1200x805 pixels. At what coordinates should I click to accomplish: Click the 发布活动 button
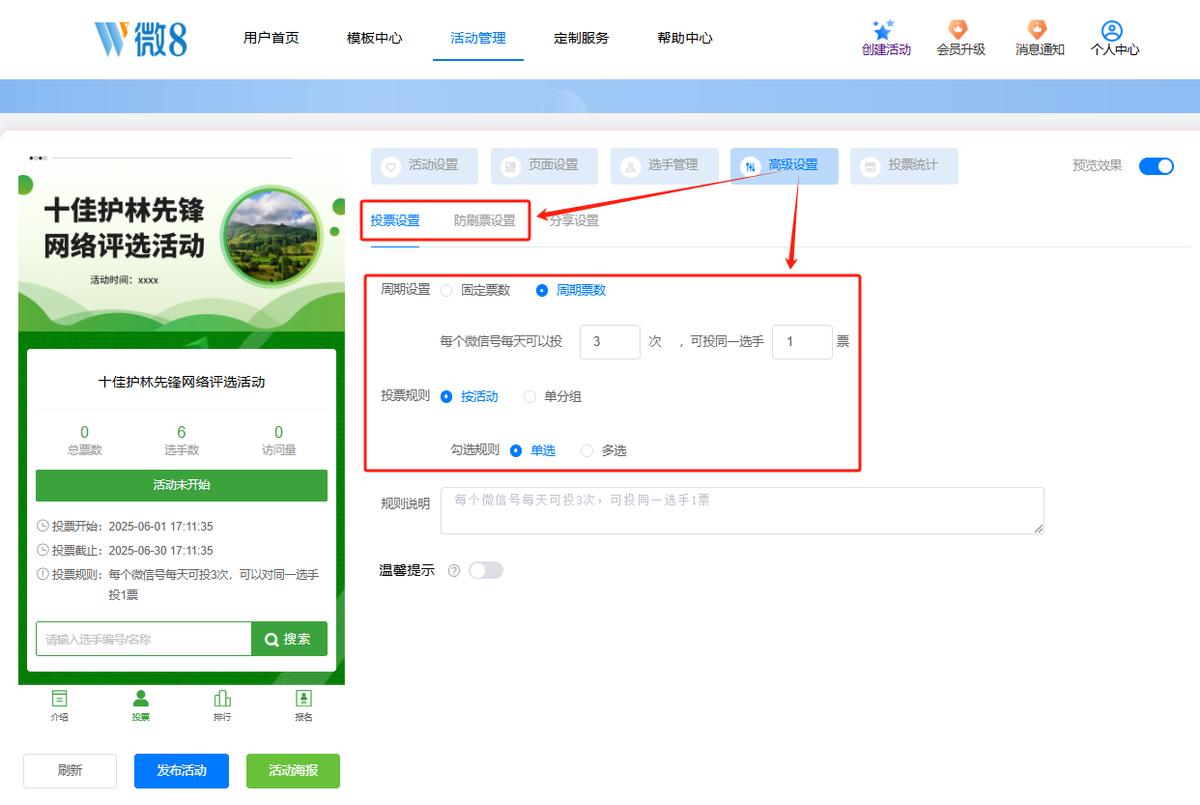pos(182,771)
